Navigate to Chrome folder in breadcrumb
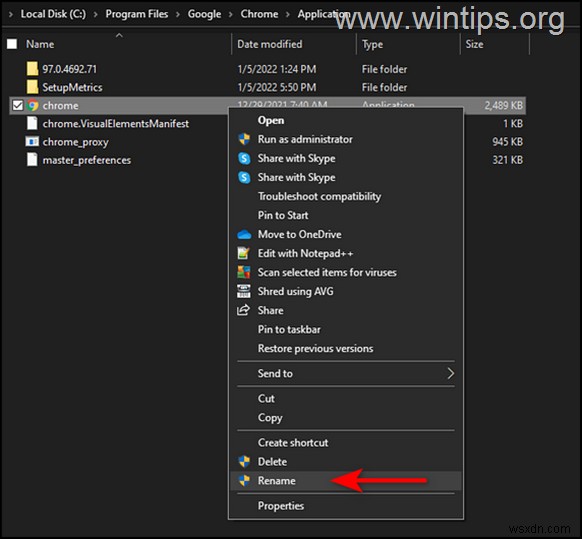The height and width of the screenshot is (539, 582). 259,14
